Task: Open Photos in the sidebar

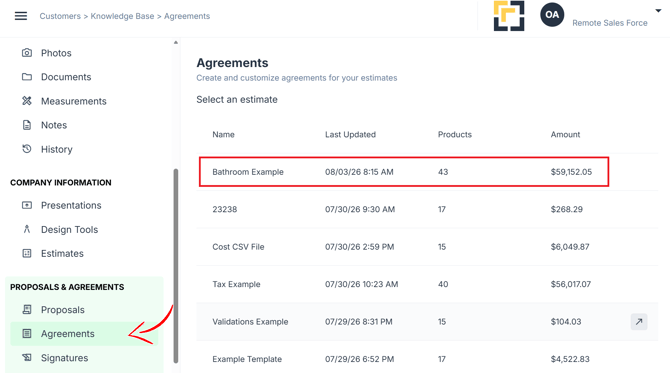Action: point(56,53)
